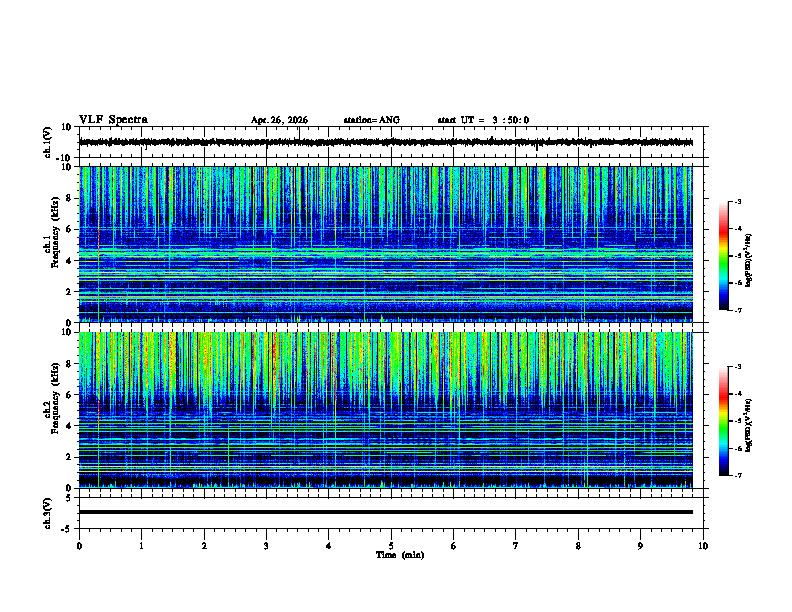Click the start UT time label
The height and width of the screenshot is (612, 792).
click(483, 120)
